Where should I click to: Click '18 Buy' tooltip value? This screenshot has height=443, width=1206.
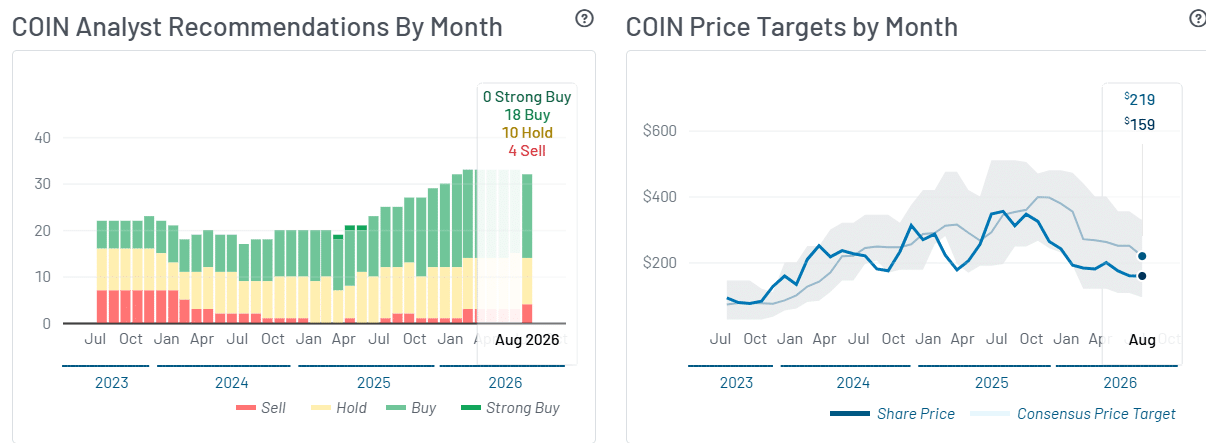[x=527, y=115]
